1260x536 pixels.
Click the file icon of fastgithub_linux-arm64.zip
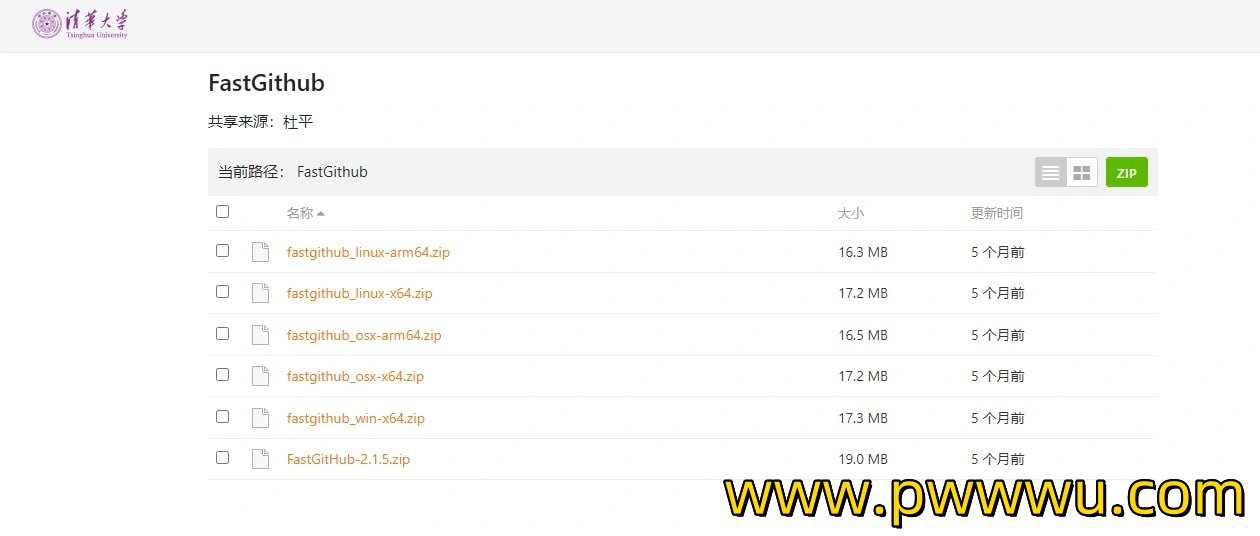pos(260,252)
